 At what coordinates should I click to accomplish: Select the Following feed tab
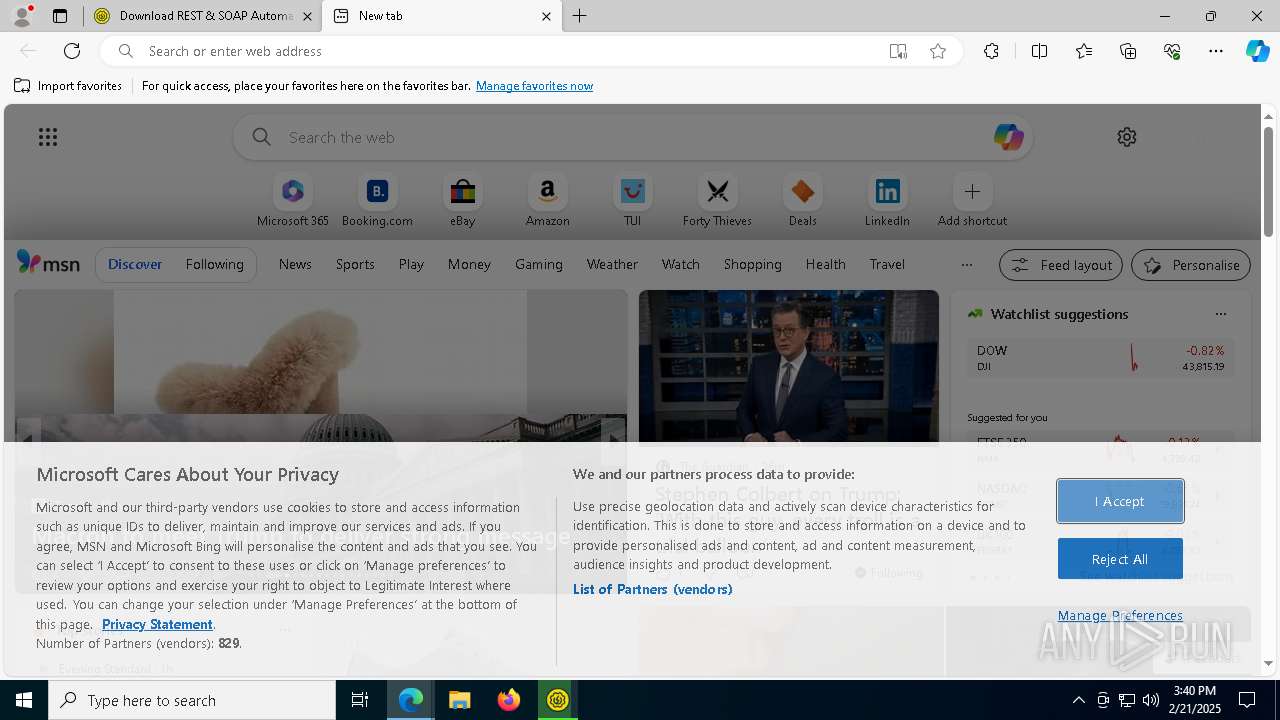coord(214,264)
